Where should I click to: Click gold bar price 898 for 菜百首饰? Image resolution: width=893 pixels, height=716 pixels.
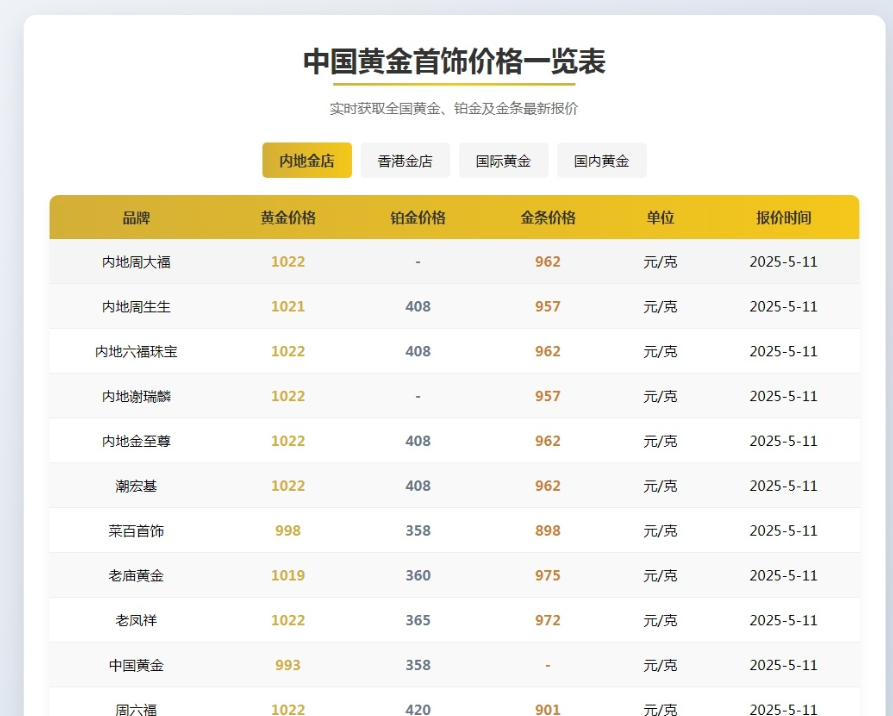point(548,531)
